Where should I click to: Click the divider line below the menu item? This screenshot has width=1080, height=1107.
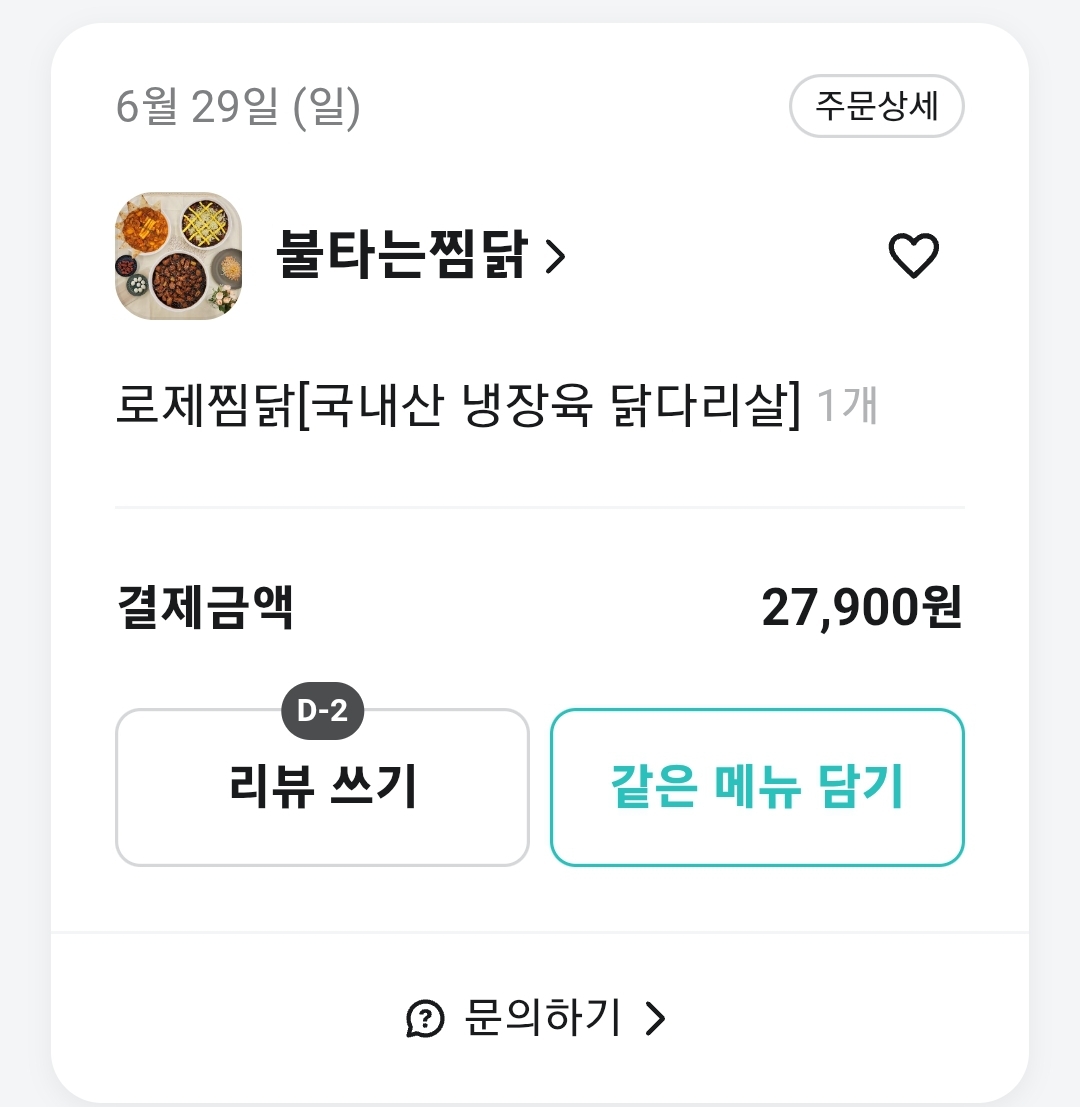pos(540,508)
